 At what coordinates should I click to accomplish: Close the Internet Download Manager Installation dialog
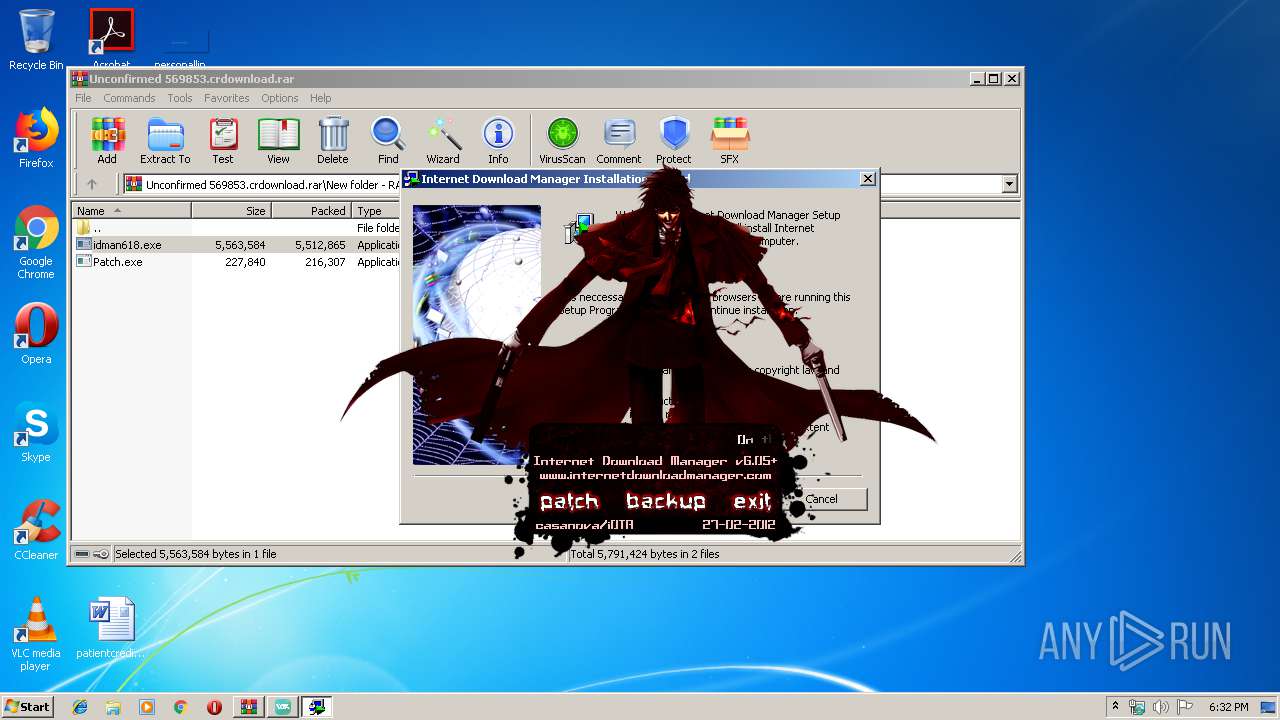tap(867, 179)
